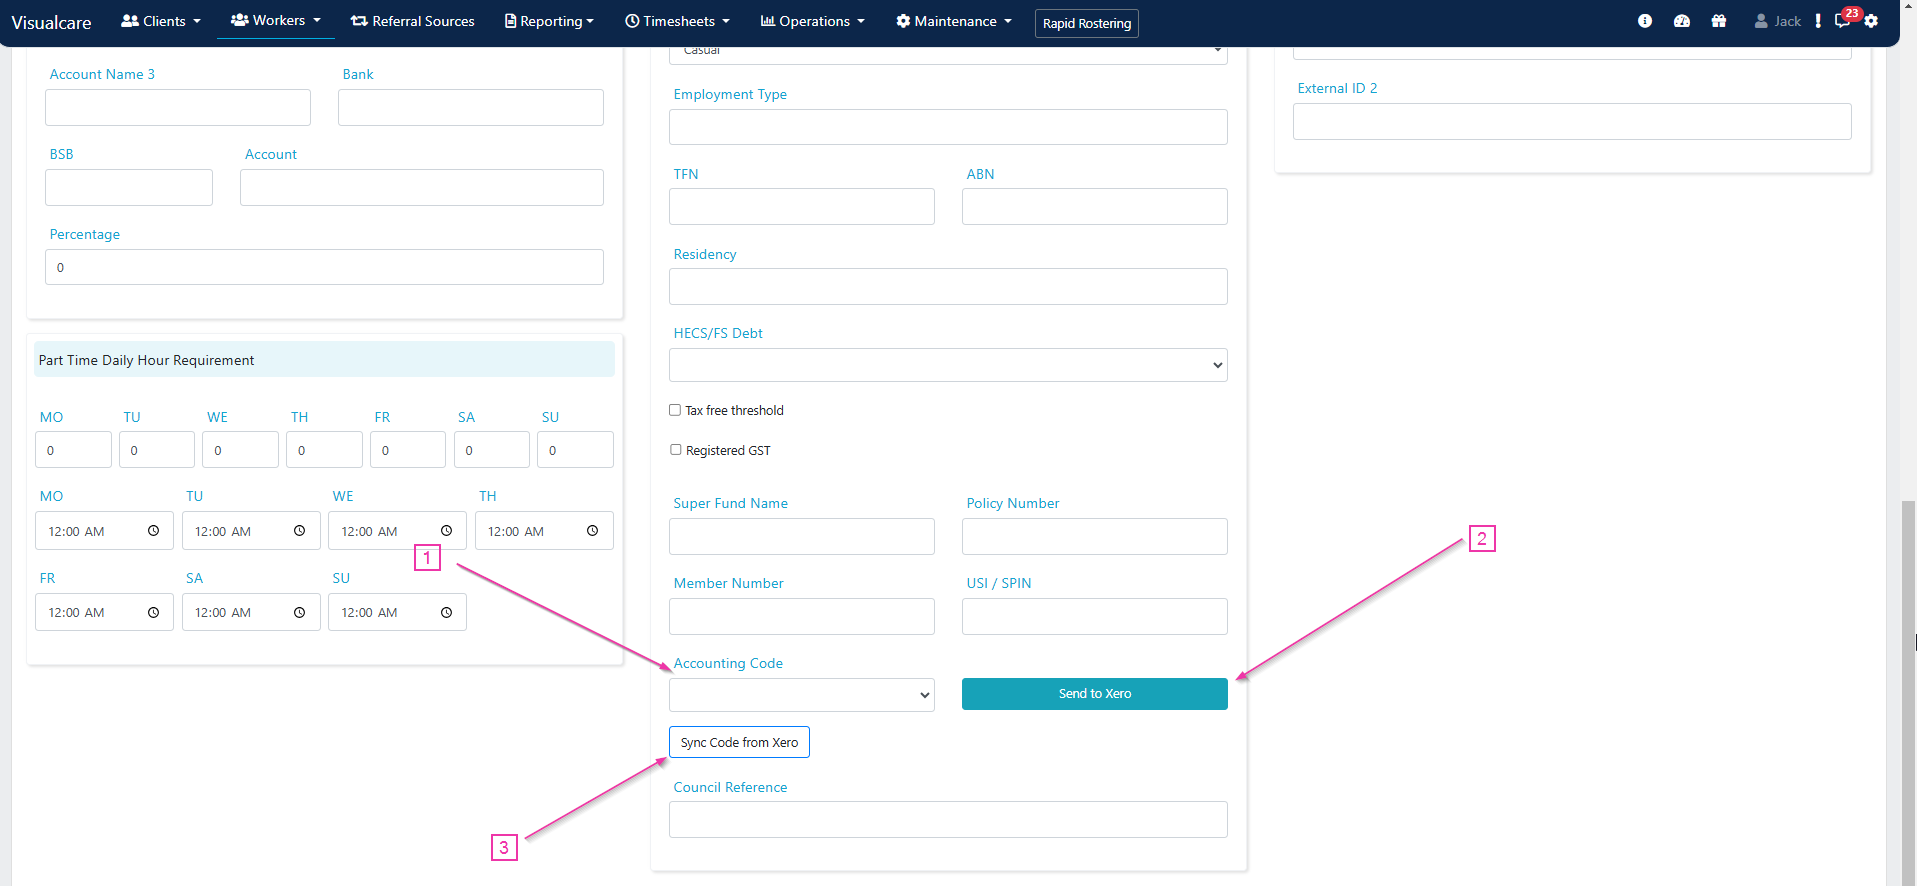Expand the Maintenance menu

(954, 21)
